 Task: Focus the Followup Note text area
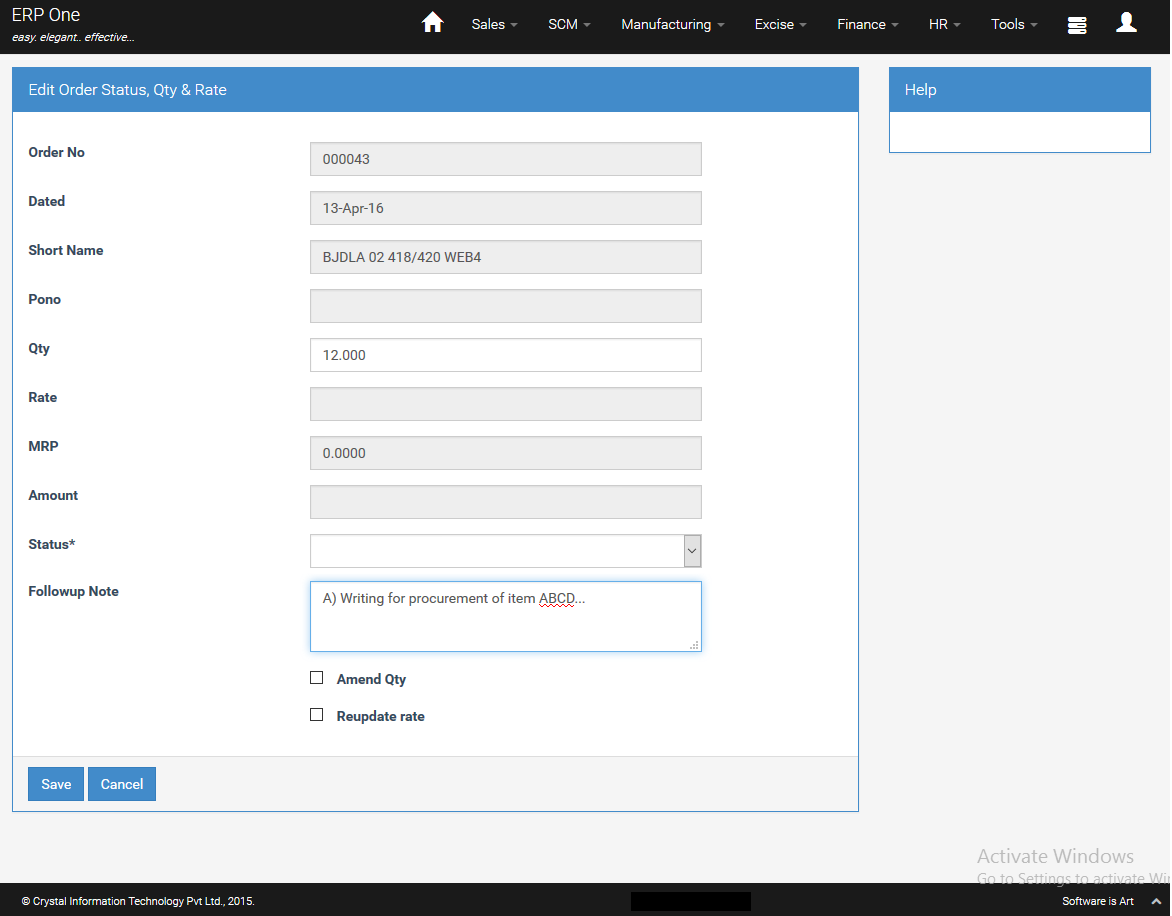coord(505,622)
